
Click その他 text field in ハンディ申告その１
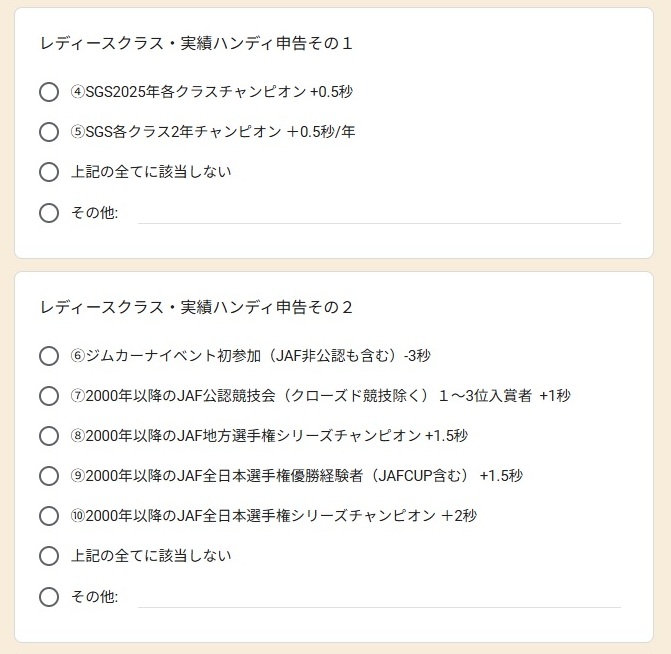(378, 212)
